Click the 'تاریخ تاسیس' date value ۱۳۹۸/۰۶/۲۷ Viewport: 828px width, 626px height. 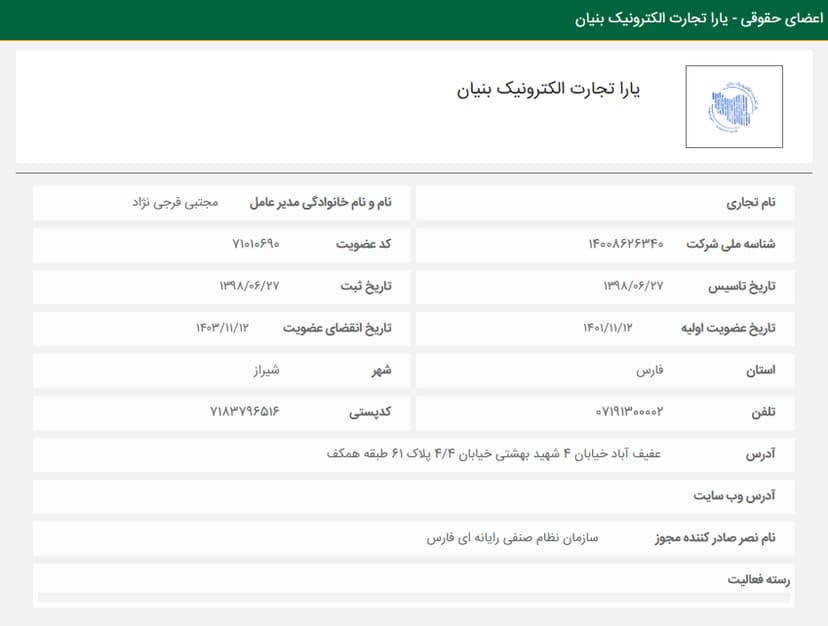(x=633, y=286)
